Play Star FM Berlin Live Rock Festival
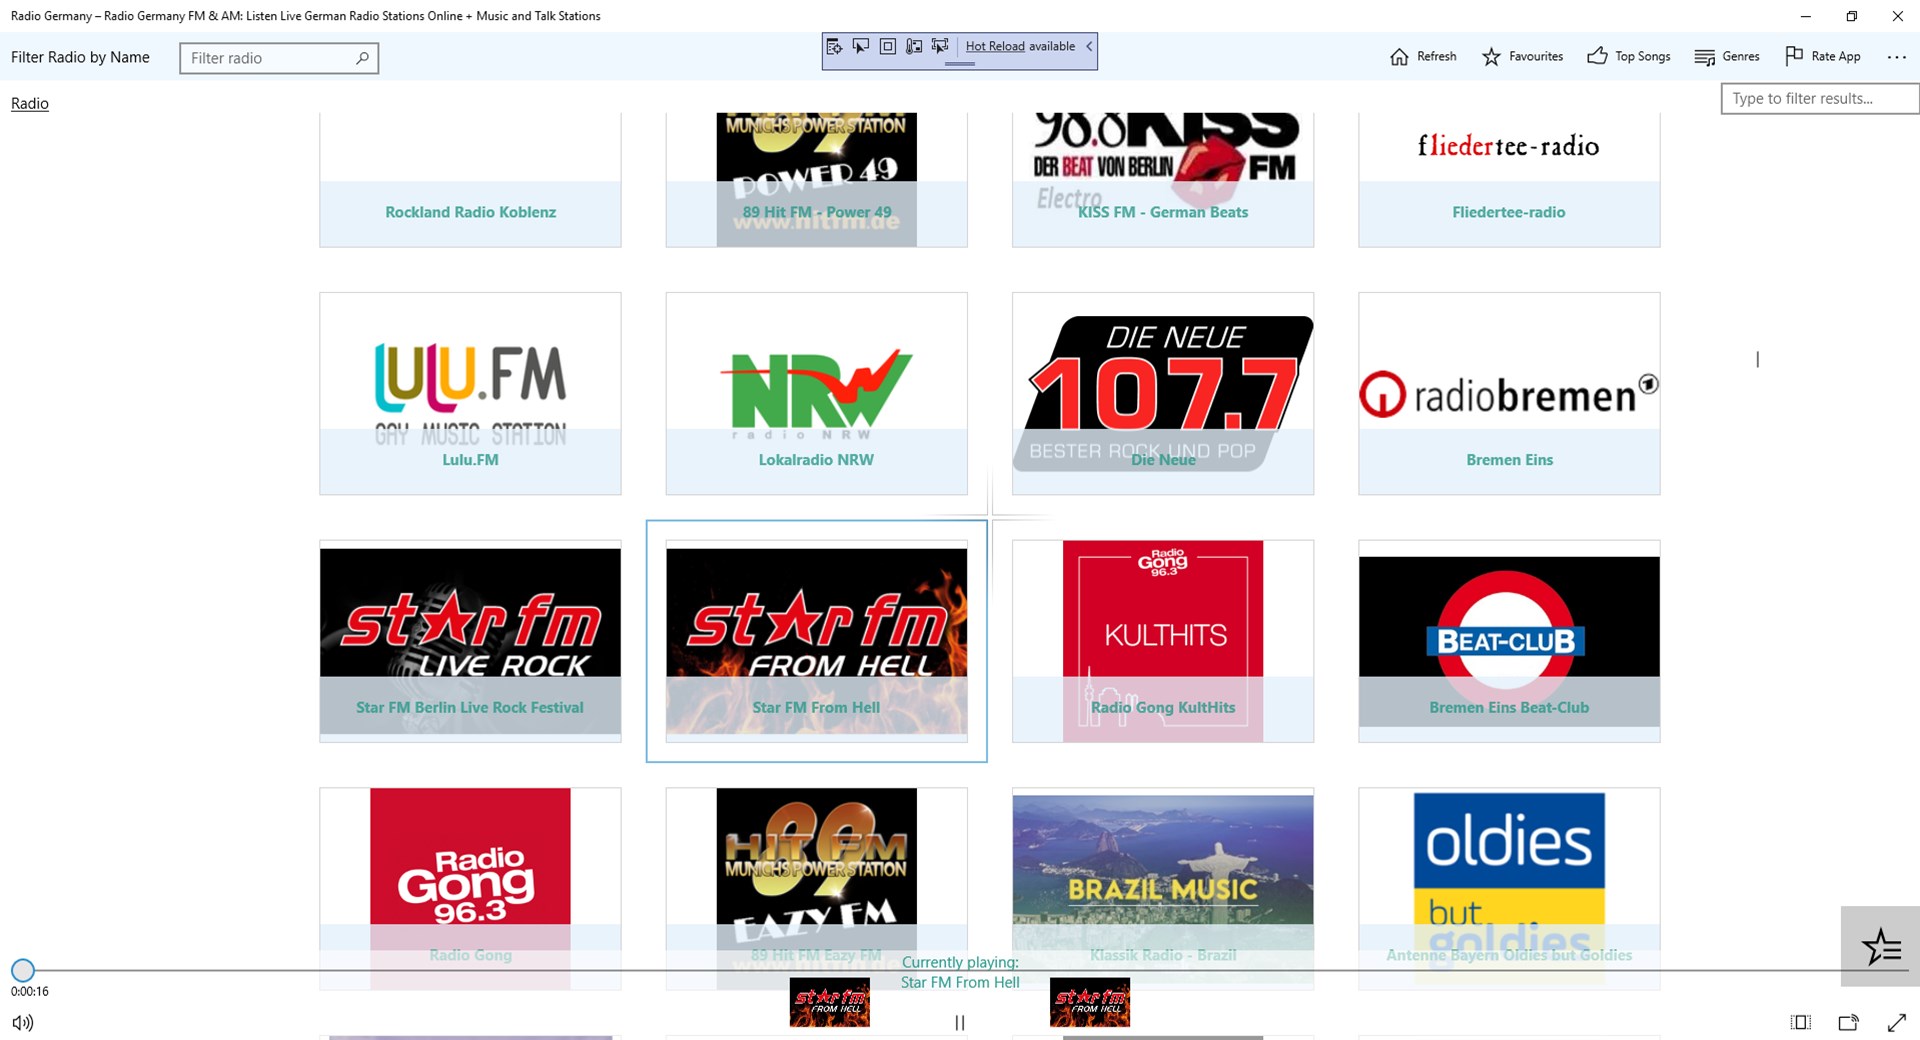1920x1040 pixels. (470, 641)
